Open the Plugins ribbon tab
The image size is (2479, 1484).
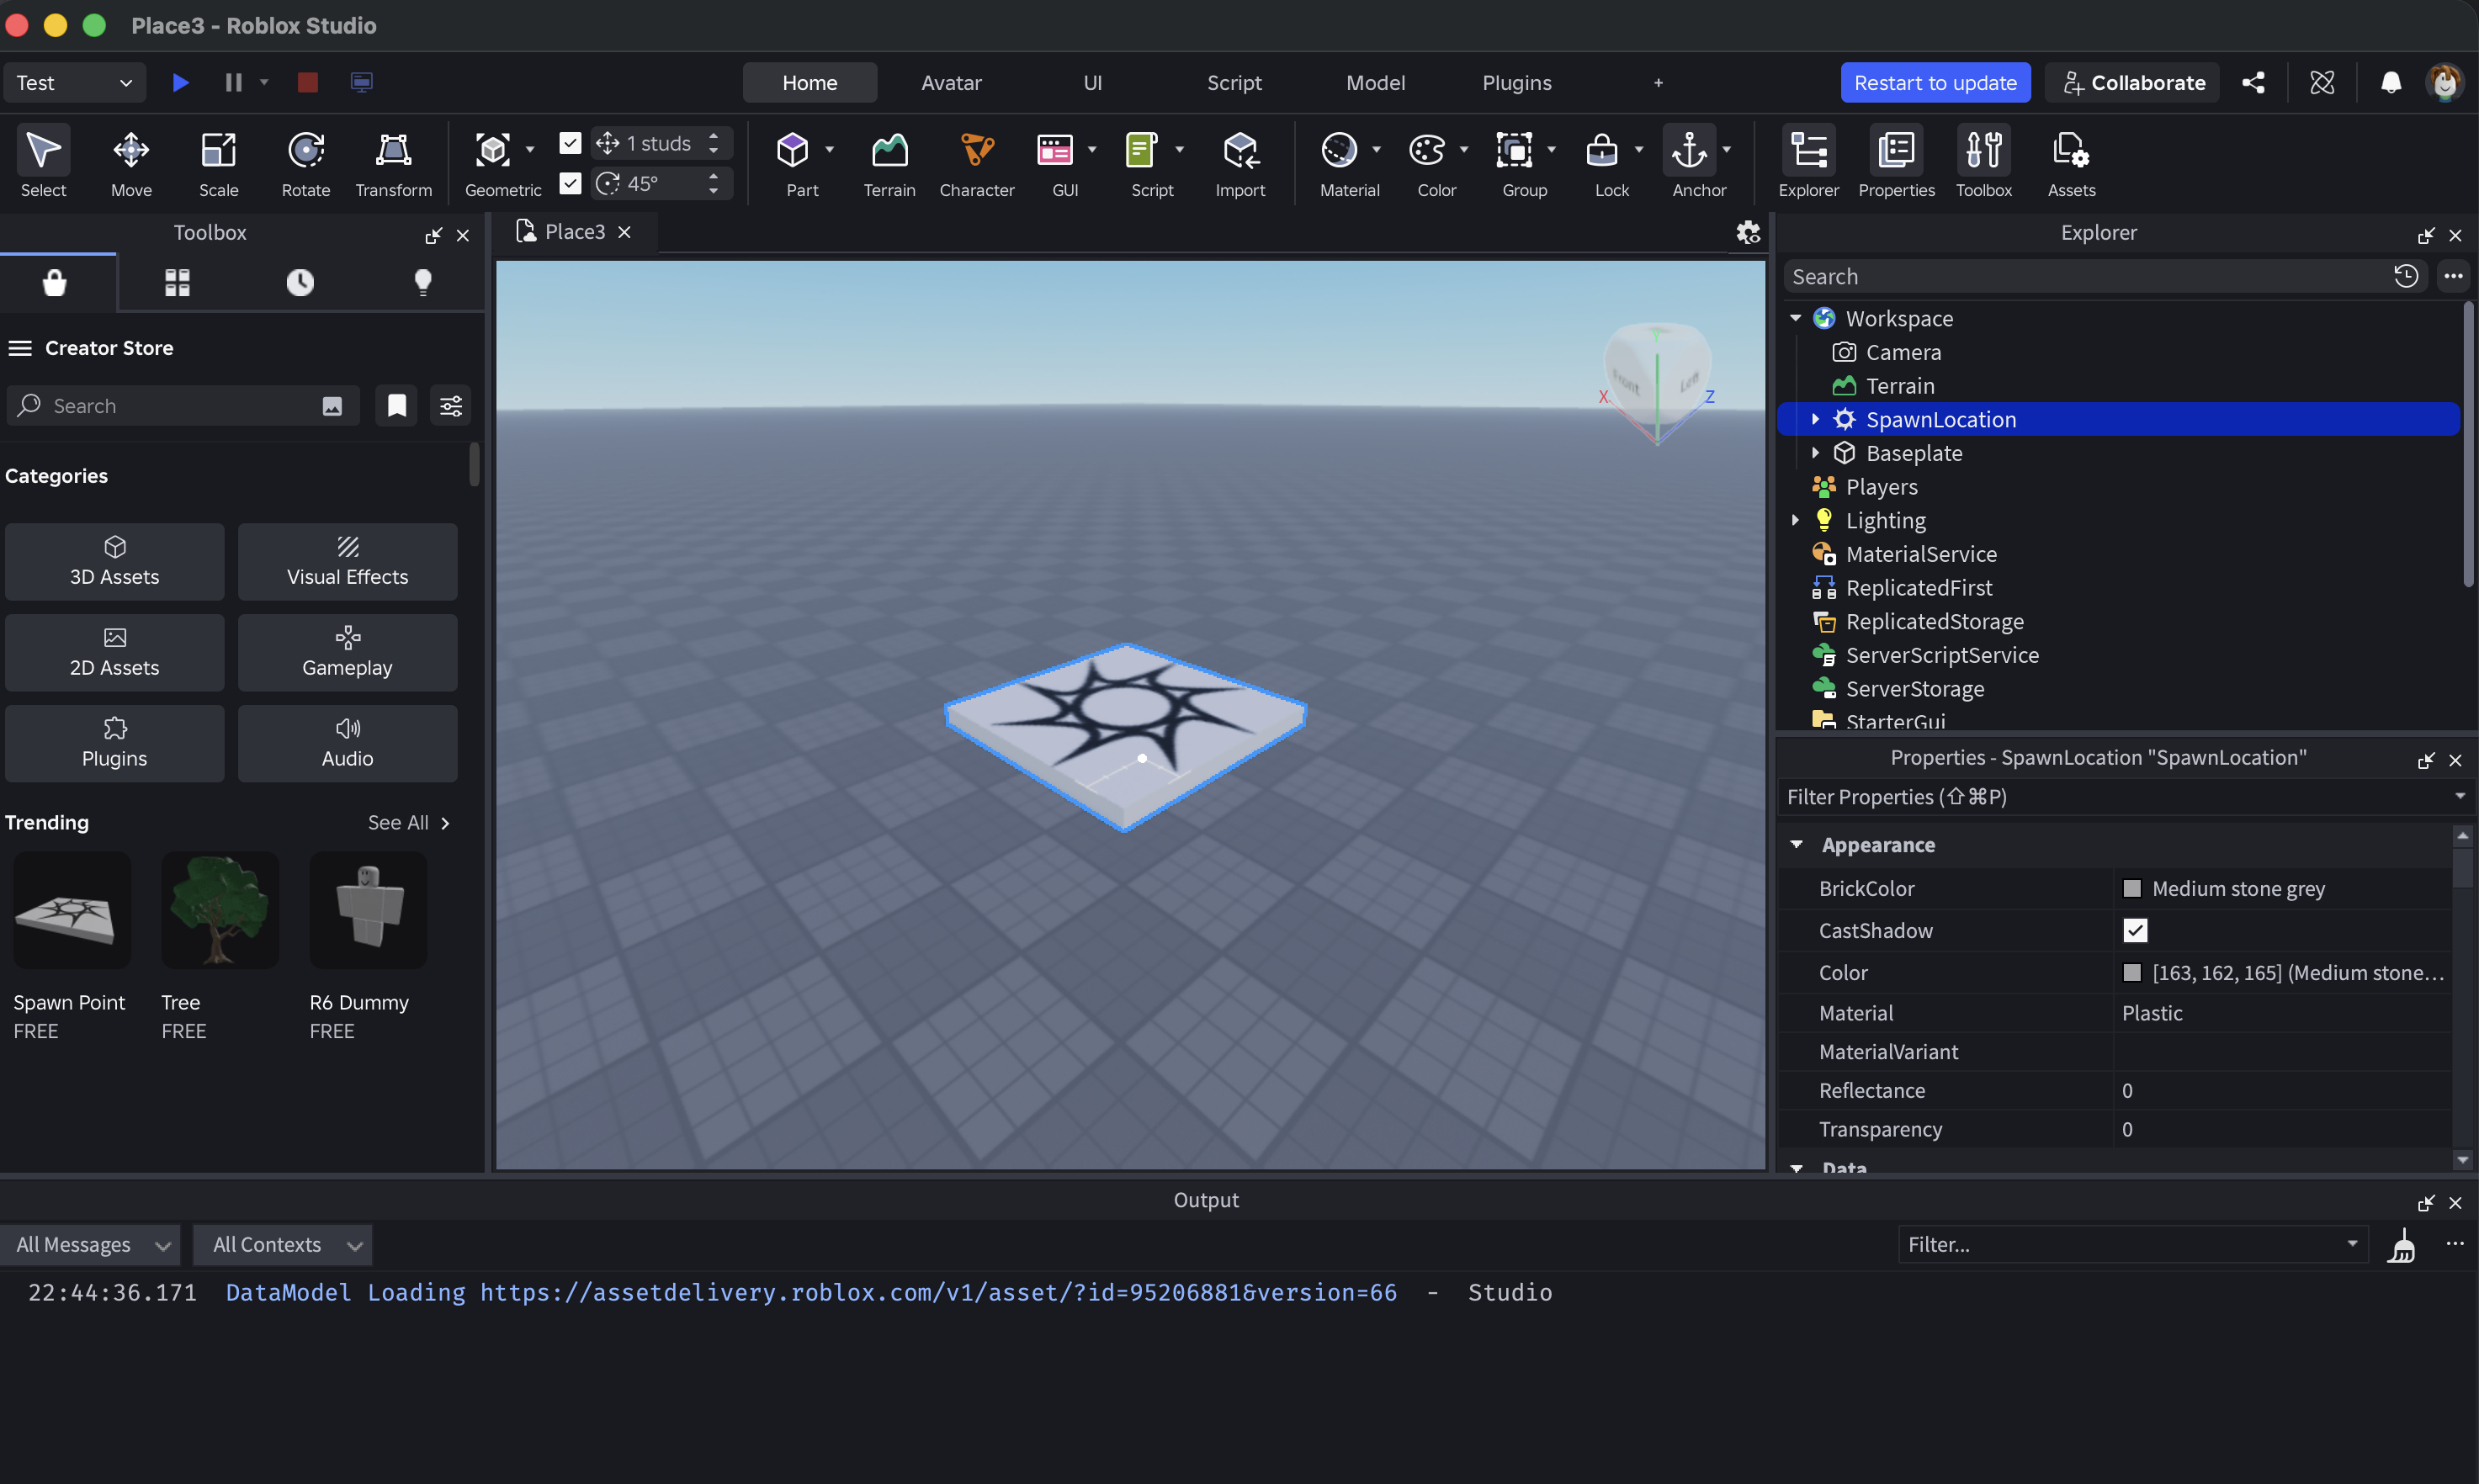(x=1516, y=82)
